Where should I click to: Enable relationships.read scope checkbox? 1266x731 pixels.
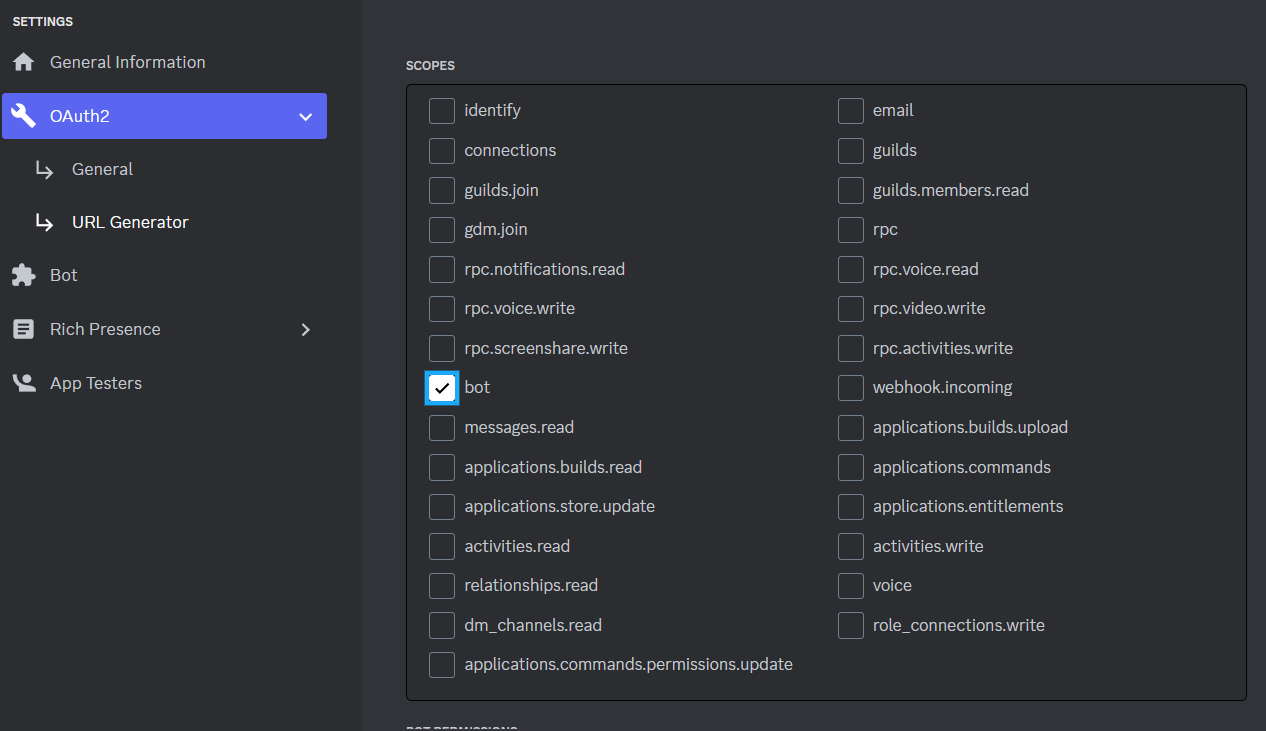442,586
